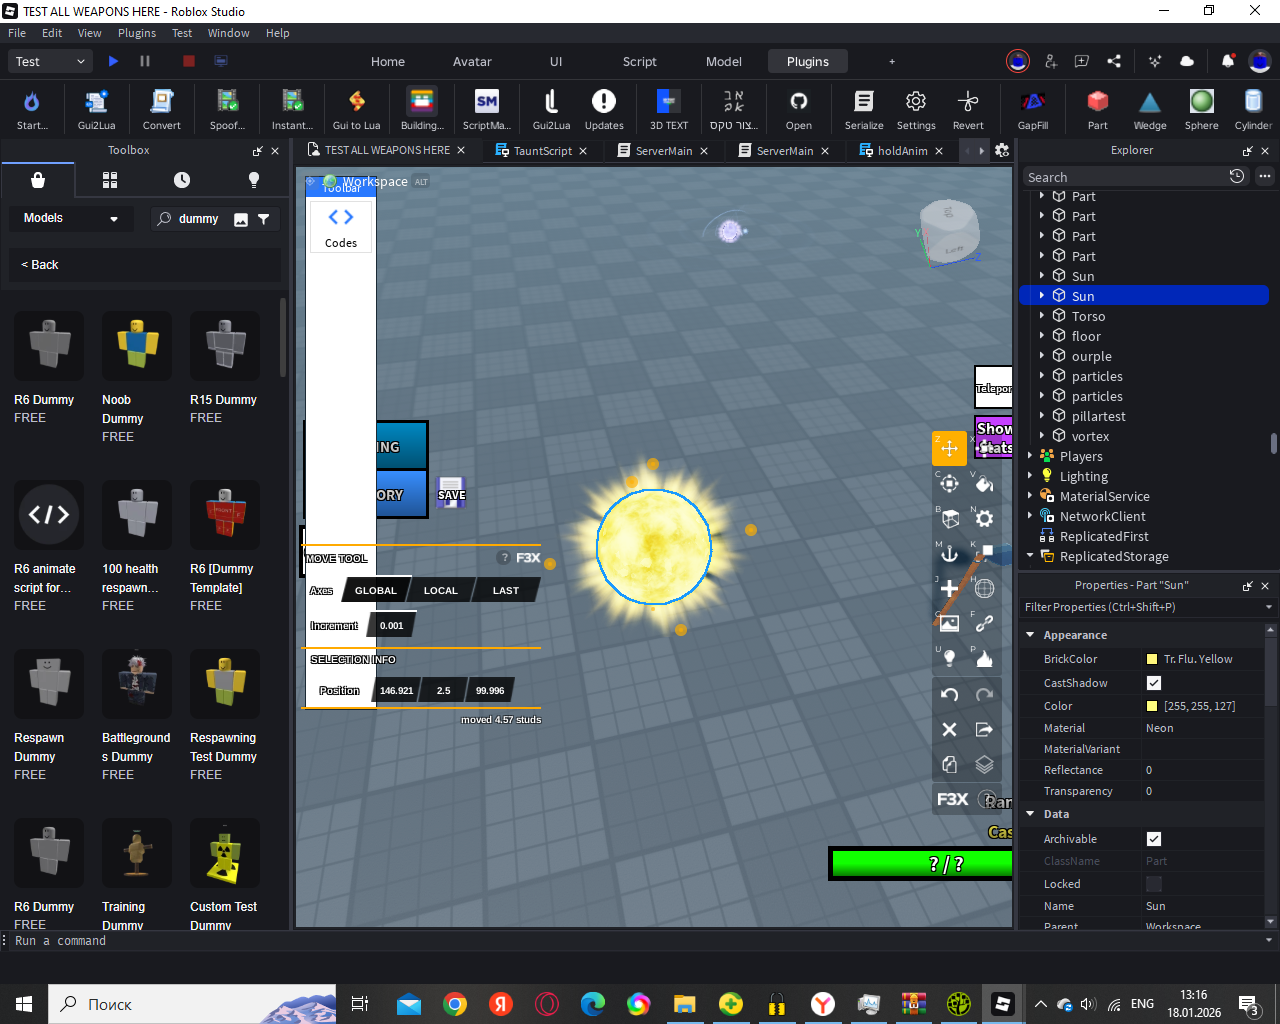Viewport: 1280px width, 1024px height.
Task: Click the Back button in Toolbox
Action: (40, 265)
